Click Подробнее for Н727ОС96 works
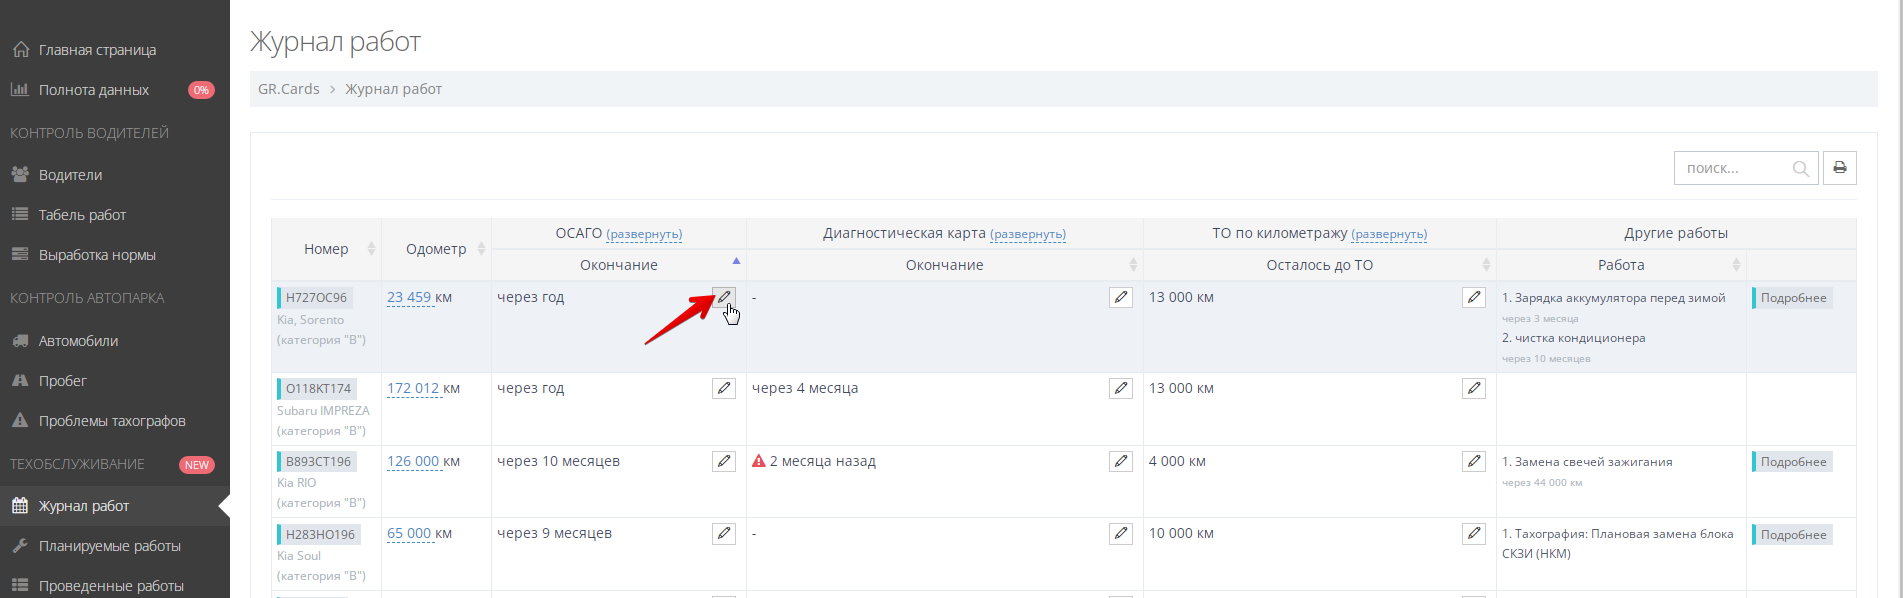 1793,298
